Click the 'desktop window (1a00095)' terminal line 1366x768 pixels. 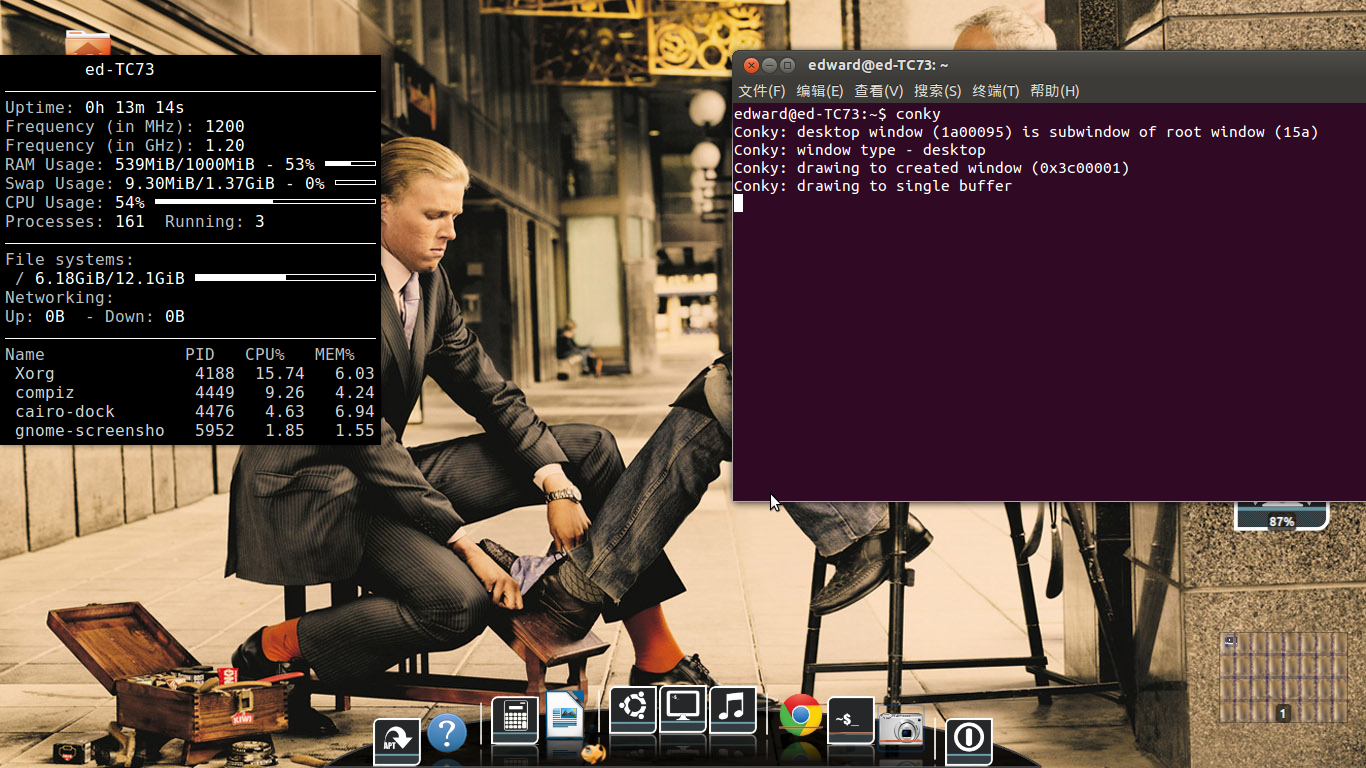[1026, 132]
